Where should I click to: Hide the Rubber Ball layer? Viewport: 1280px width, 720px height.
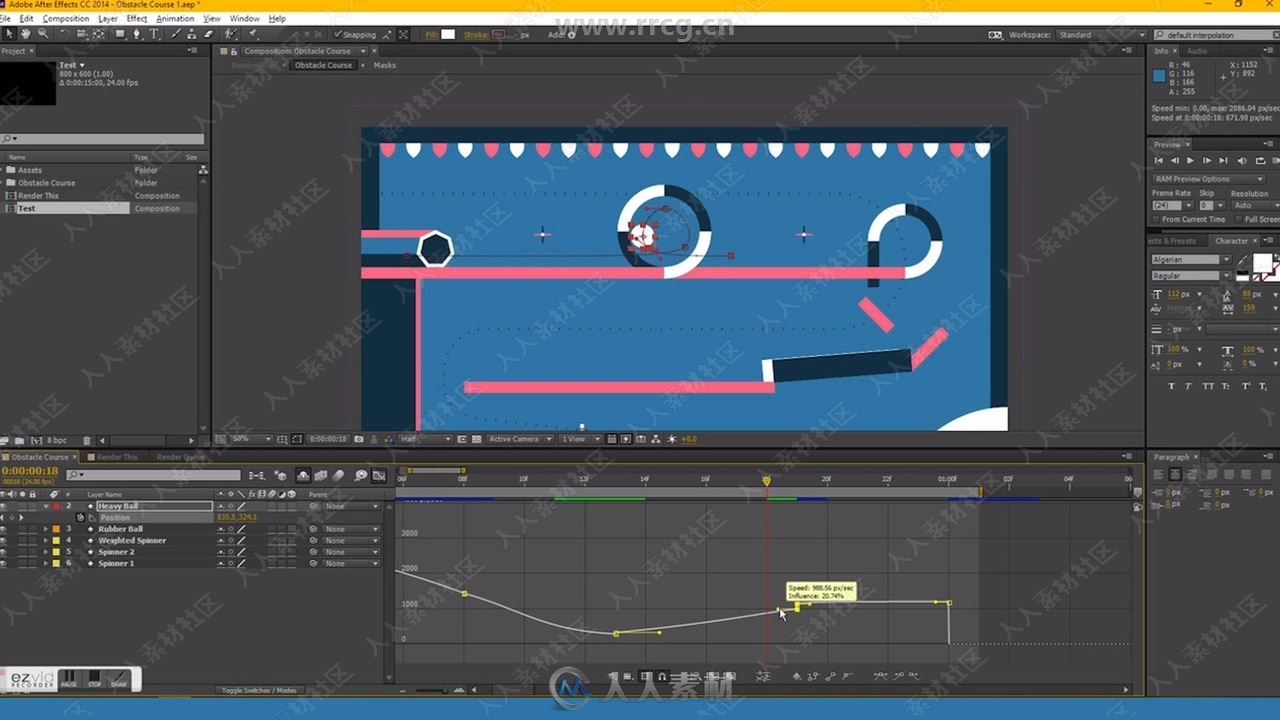(x=4, y=529)
